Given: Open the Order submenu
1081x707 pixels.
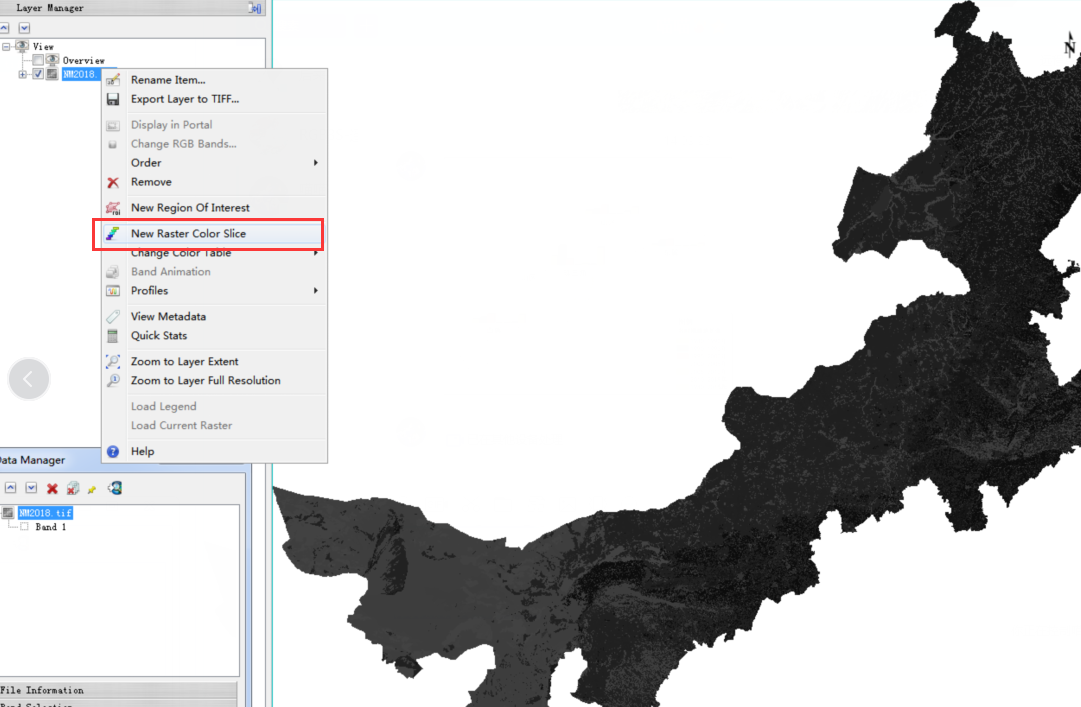Looking at the screenshot, I should (x=214, y=163).
